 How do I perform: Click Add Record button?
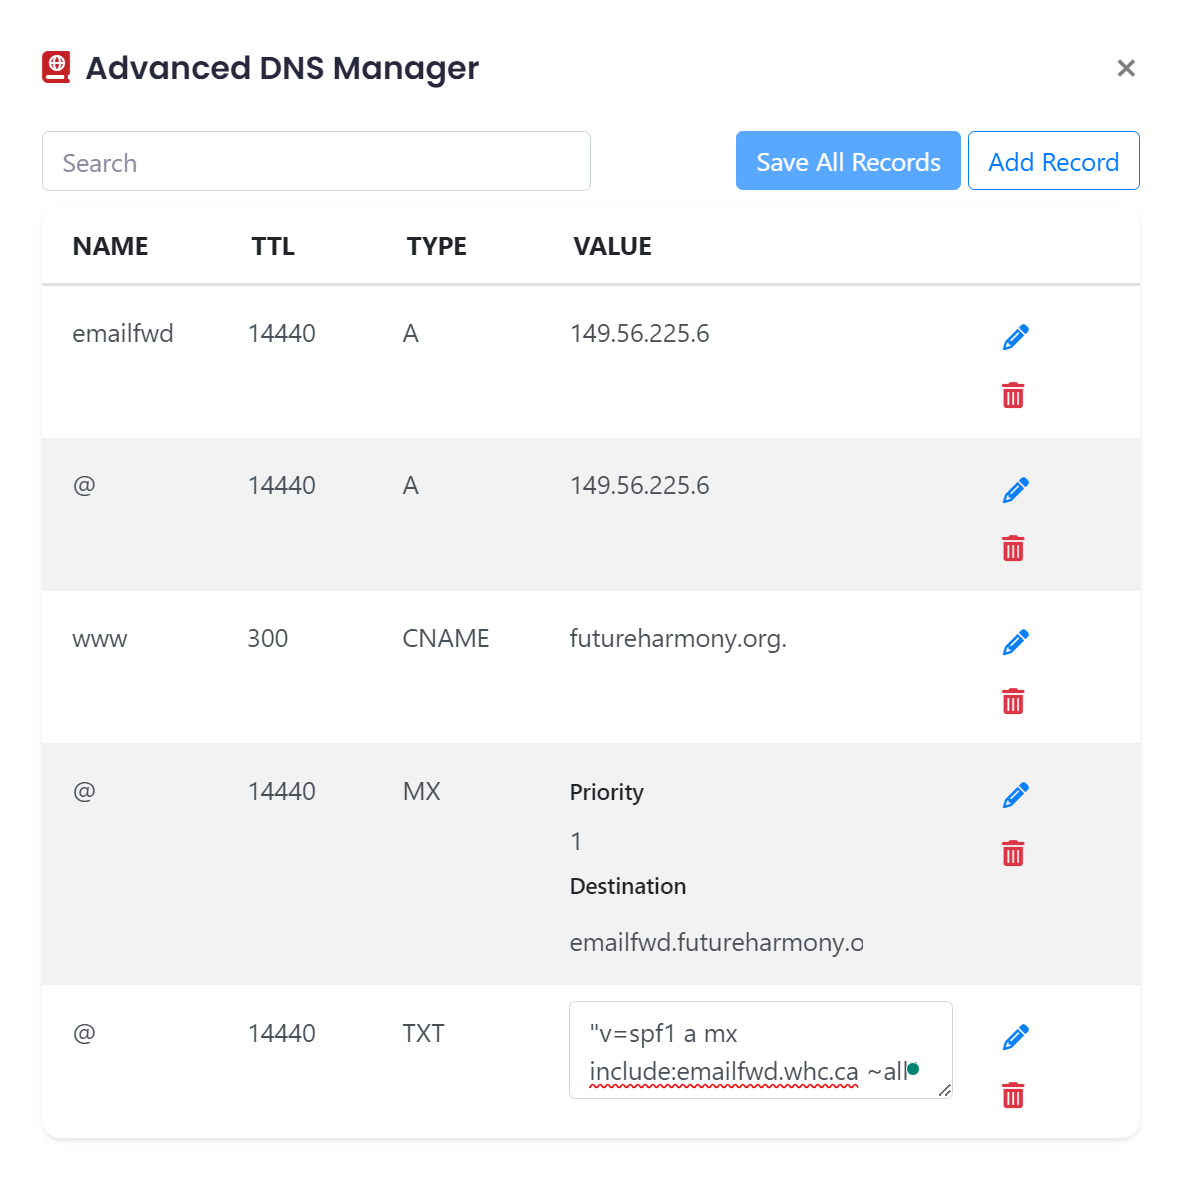click(x=1053, y=161)
